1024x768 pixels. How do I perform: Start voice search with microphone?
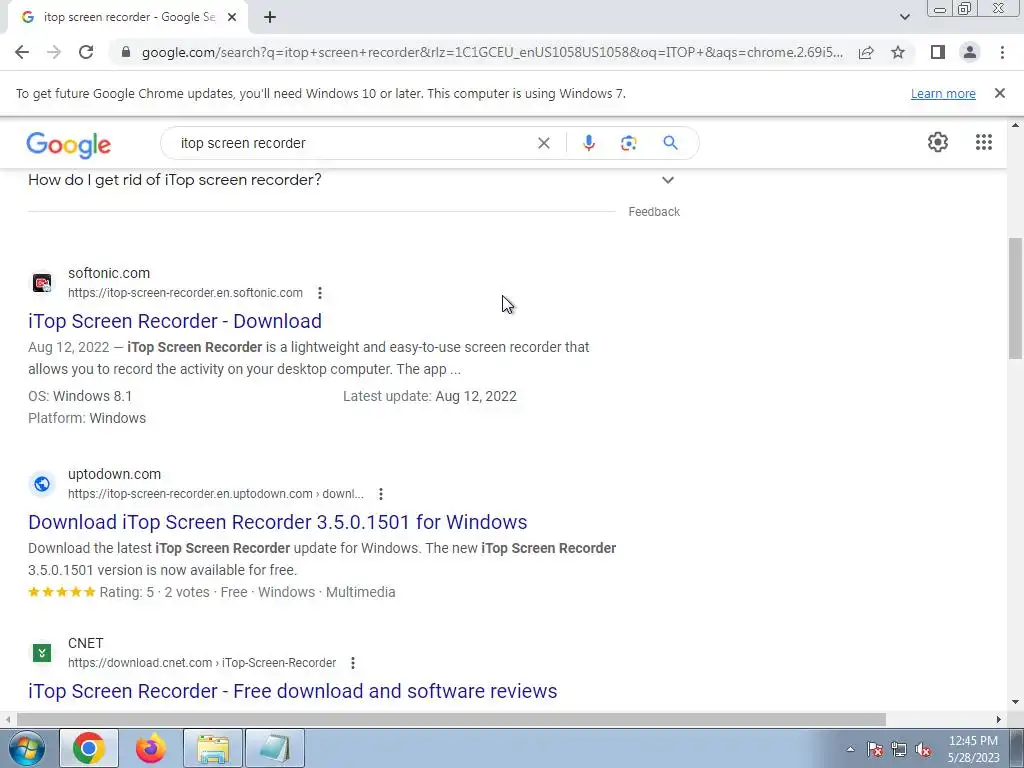pos(588,143)
